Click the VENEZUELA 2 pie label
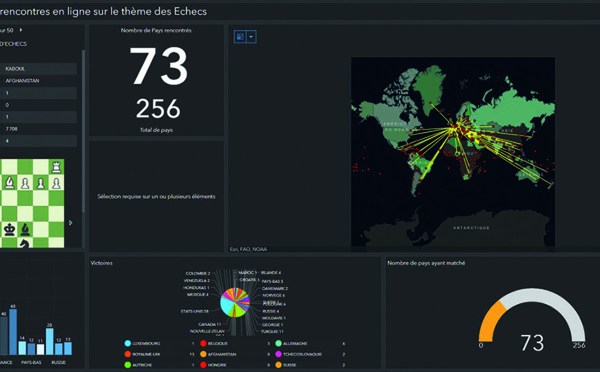This screenshot has height=372, width=600. coord(197,281)
